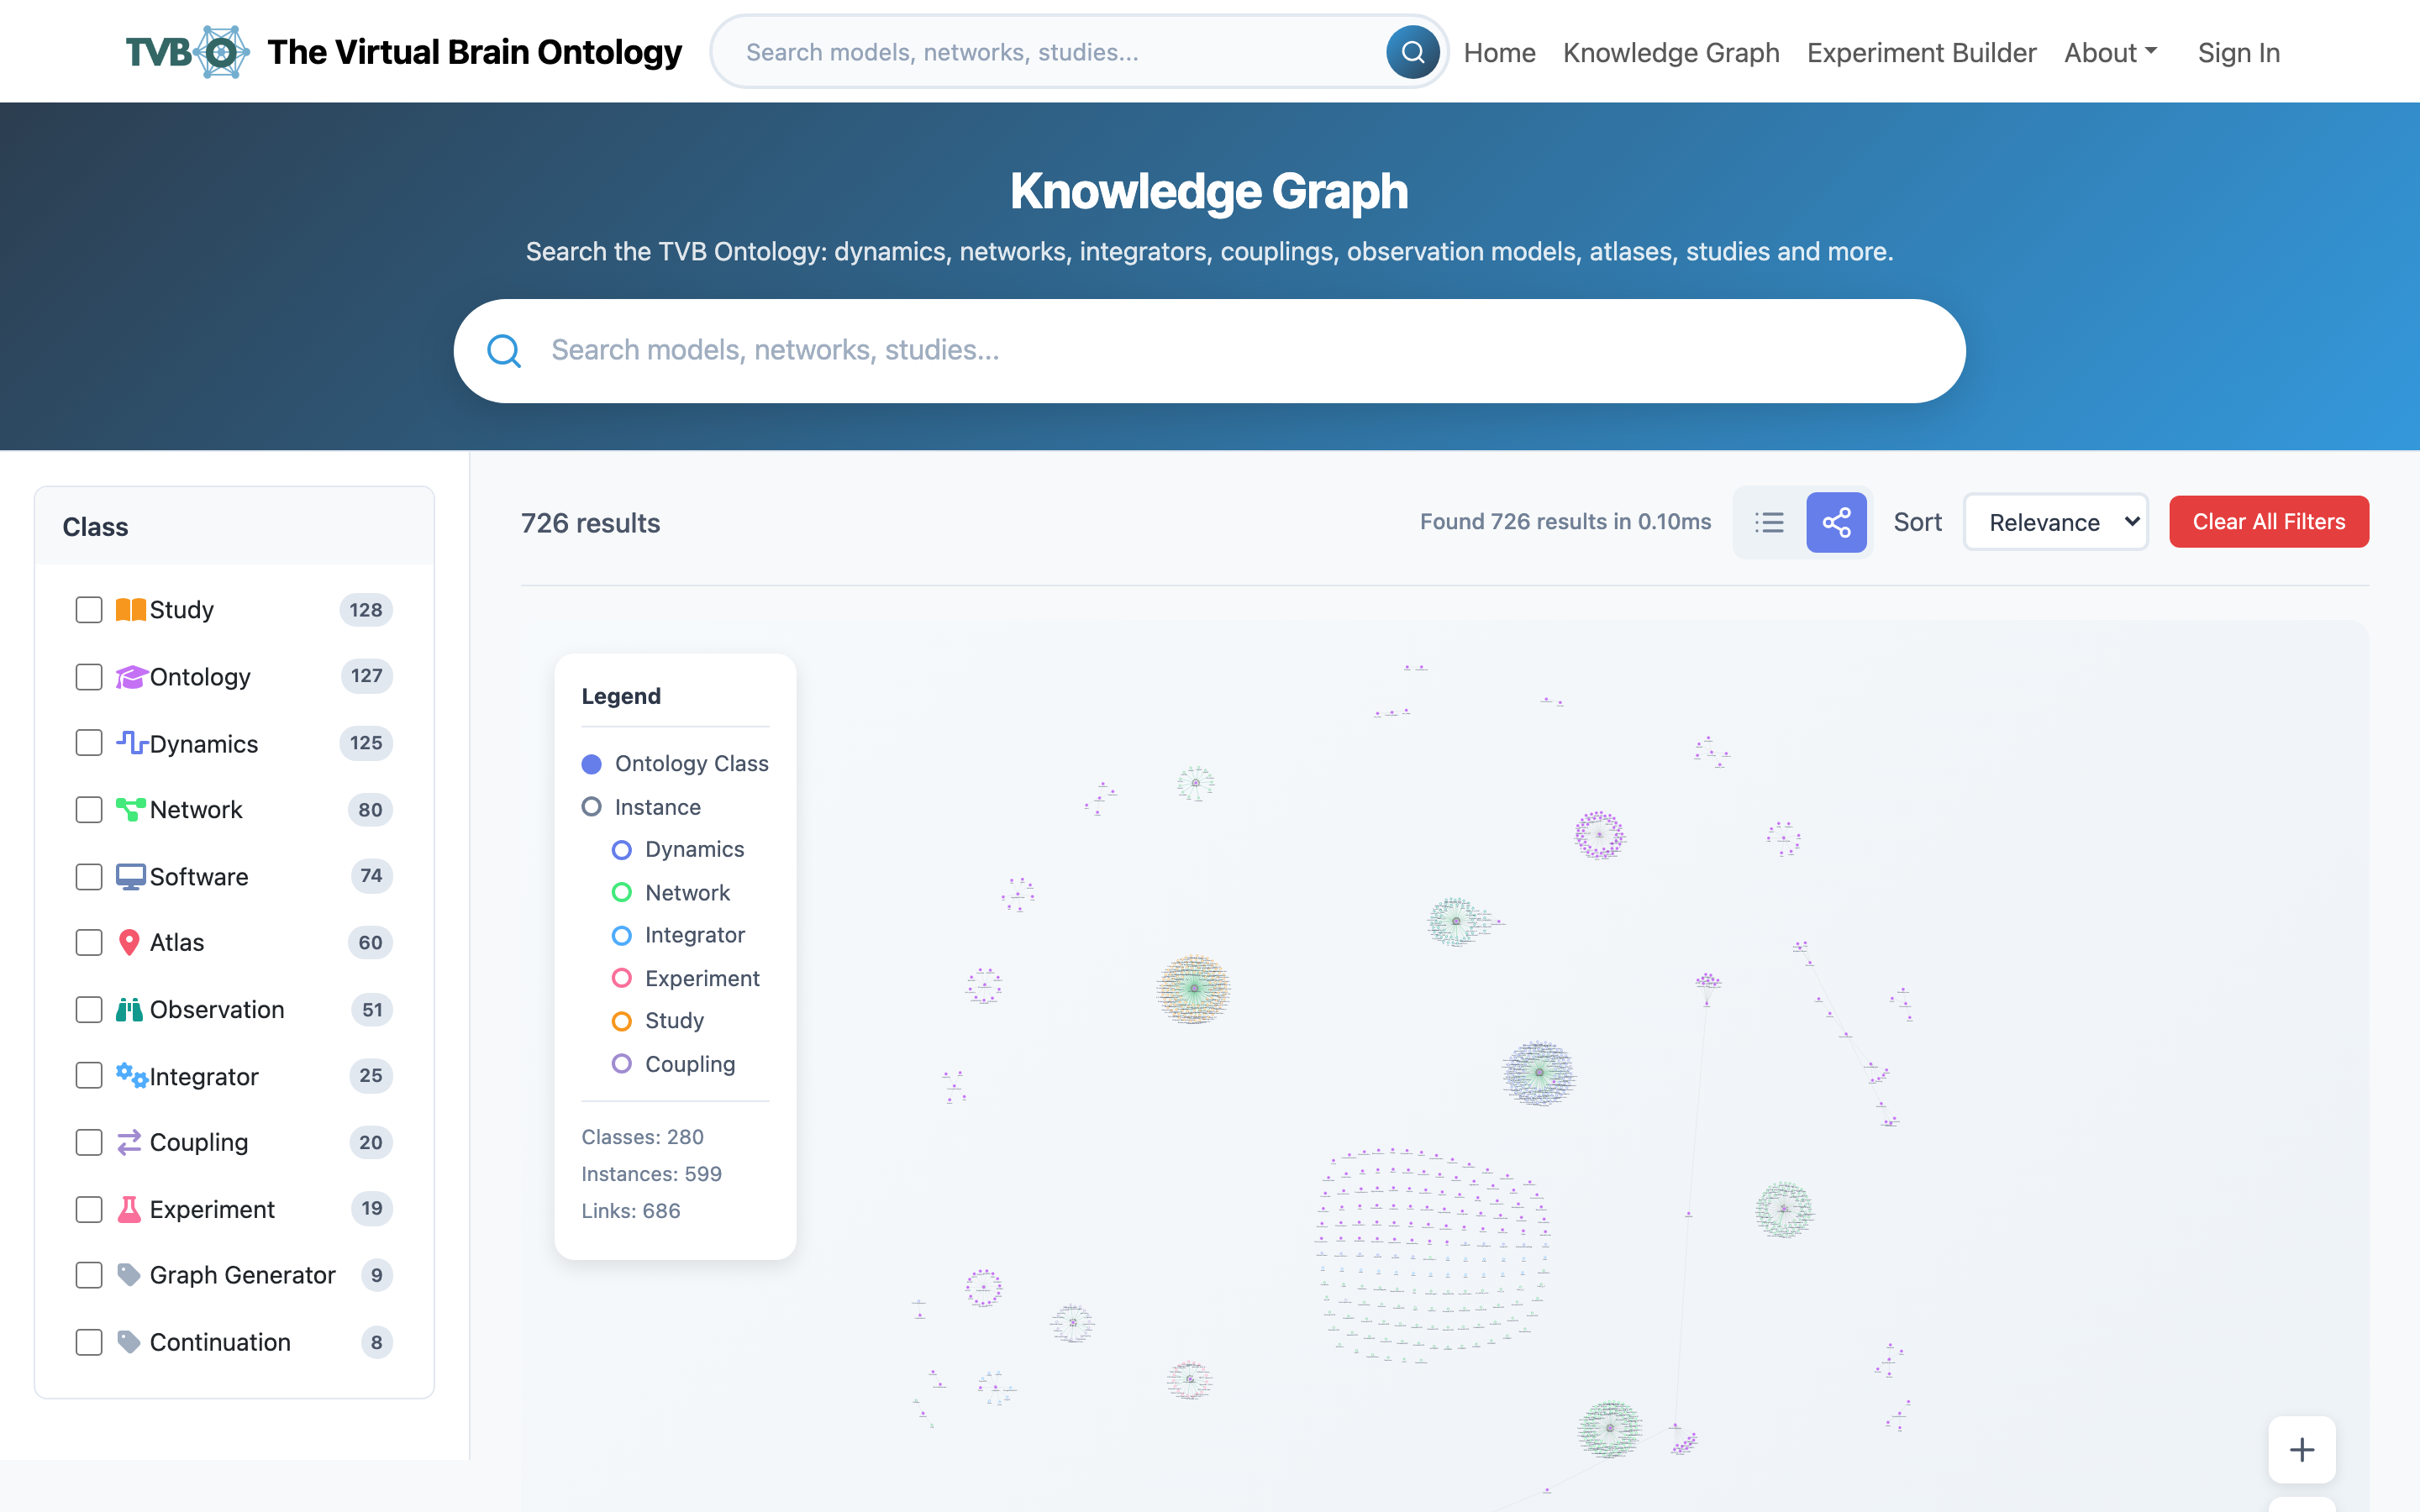Click the round blue search button in navbar
Viewport: 2420px width, 1512px height.
point(1412,52)
